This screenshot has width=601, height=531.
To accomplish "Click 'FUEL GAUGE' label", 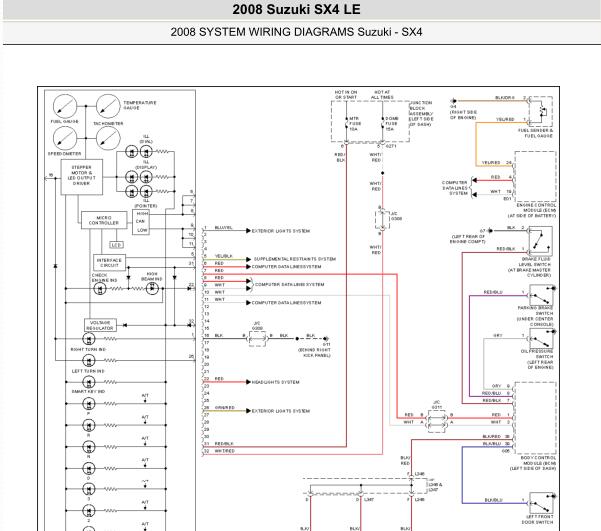I will (x=64, y=122).
